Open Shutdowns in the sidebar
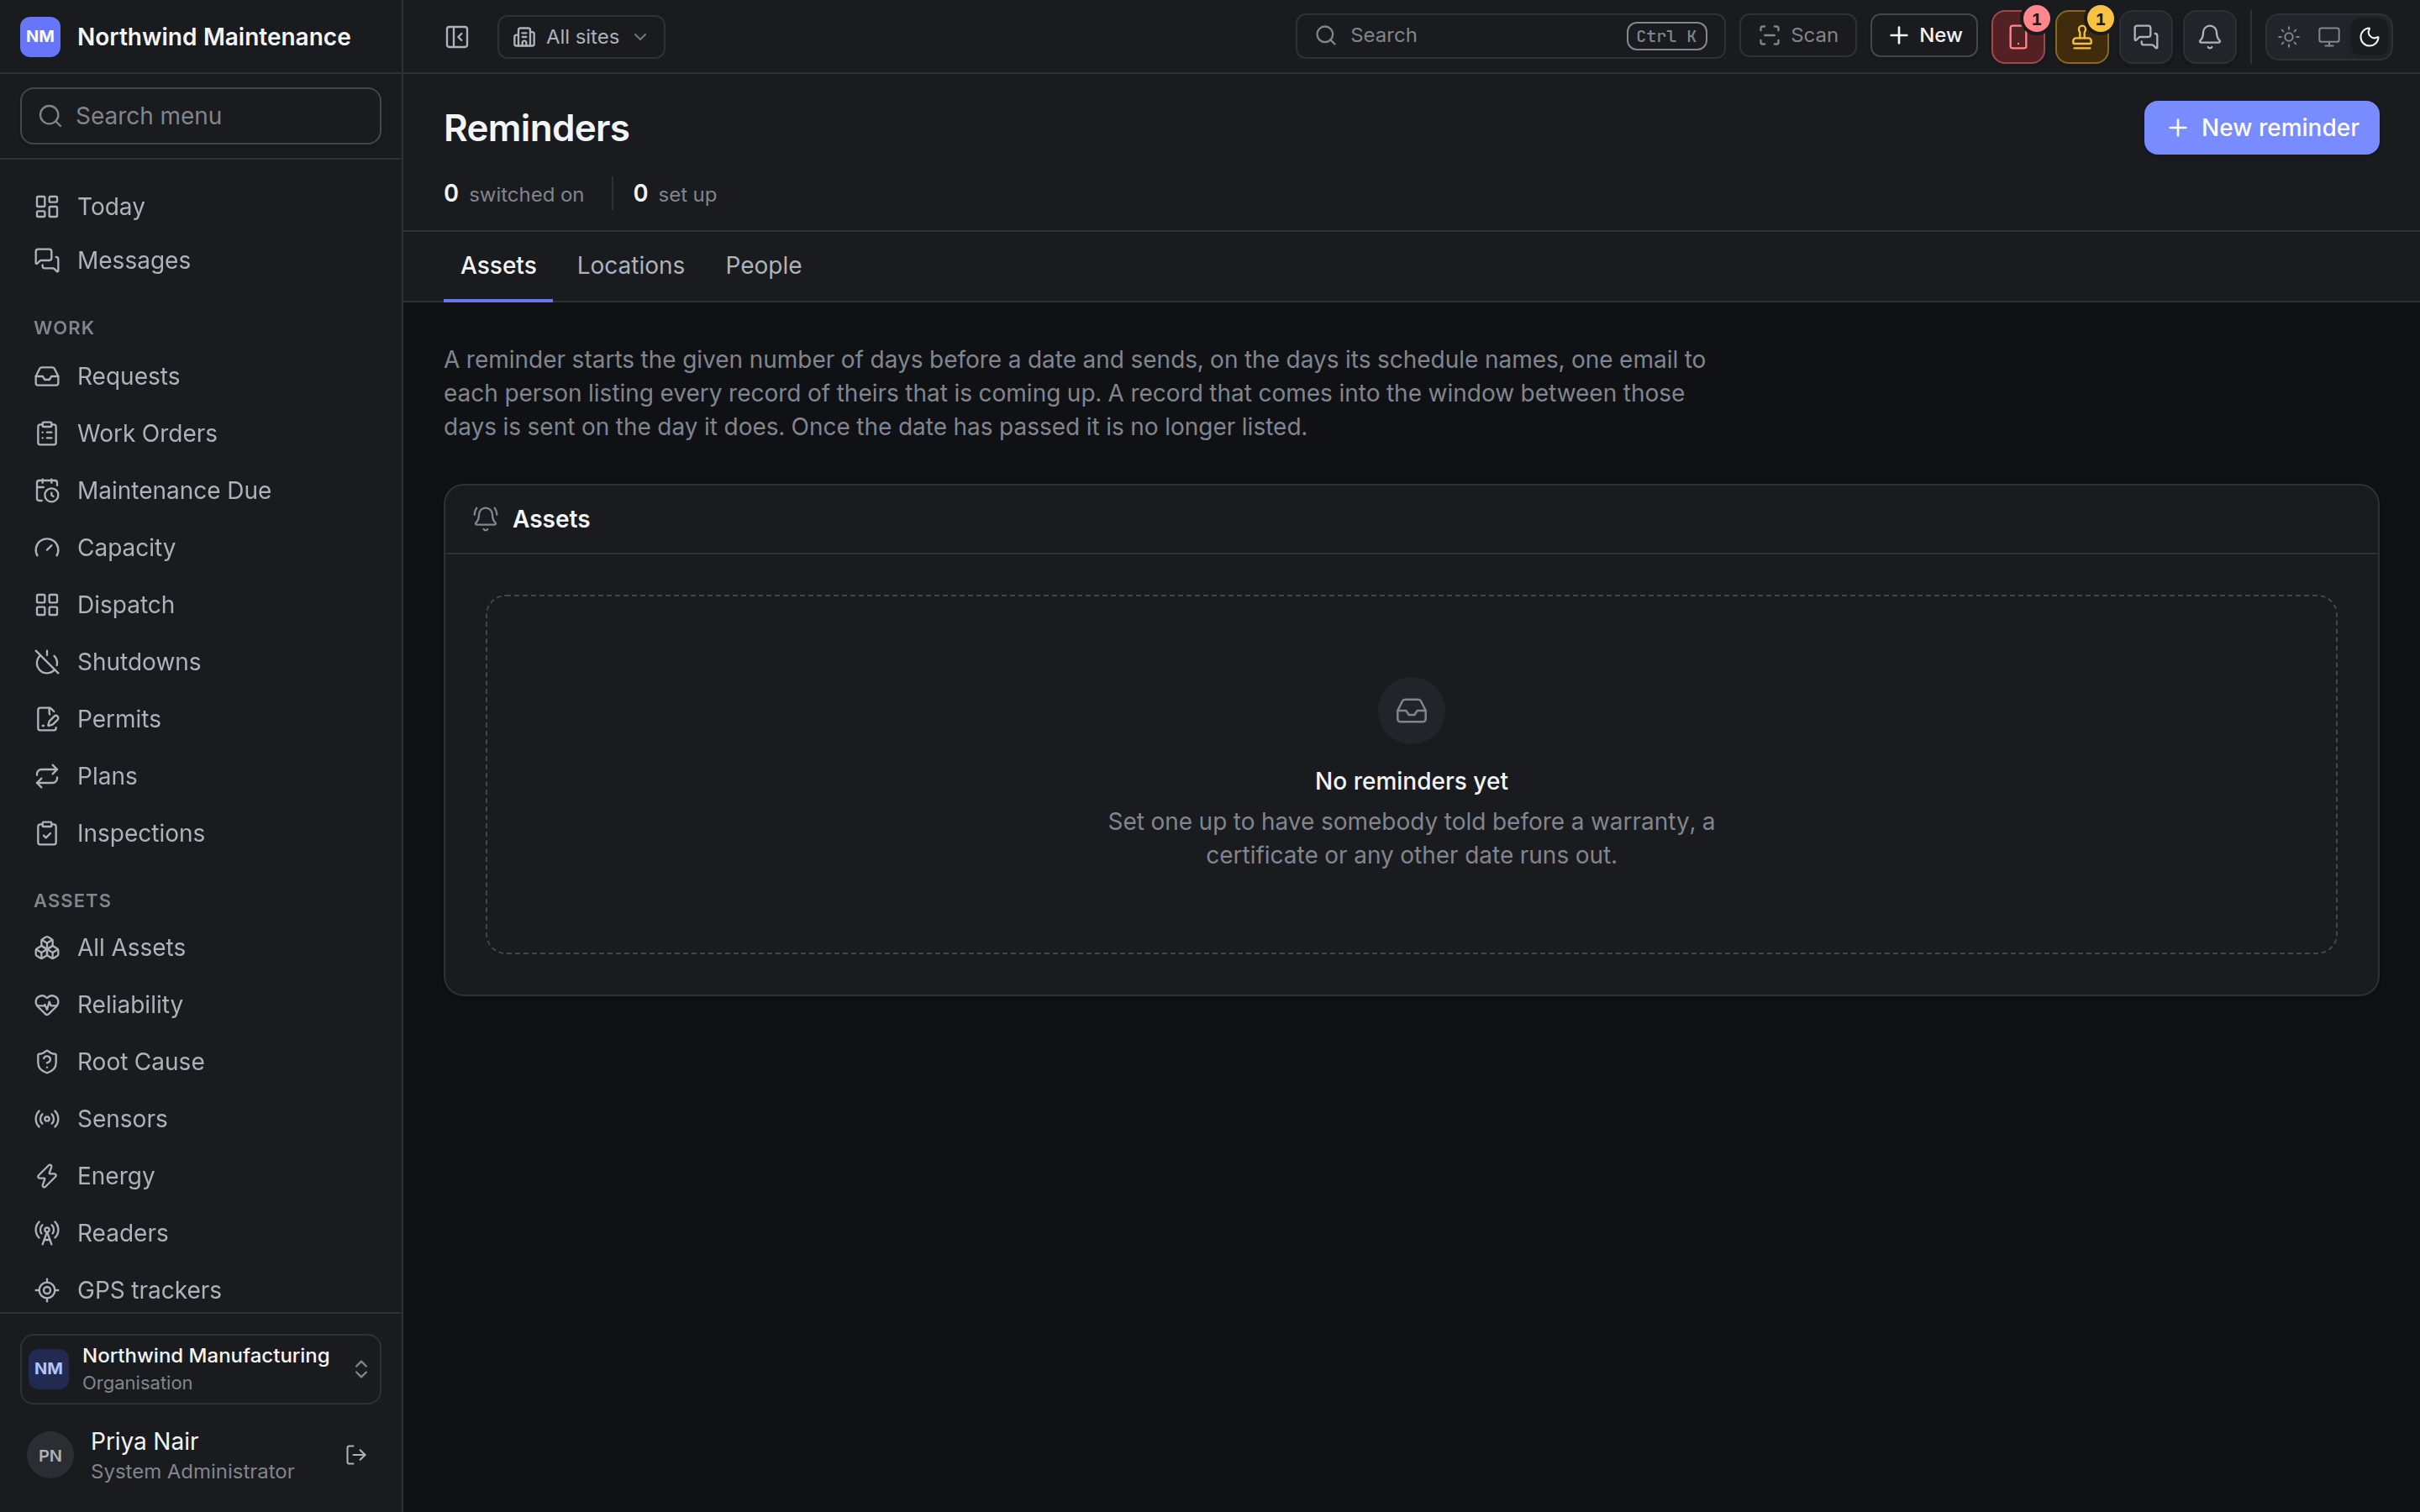The height and width of the screenshot is (1512, 2420). tap(201, 661)
